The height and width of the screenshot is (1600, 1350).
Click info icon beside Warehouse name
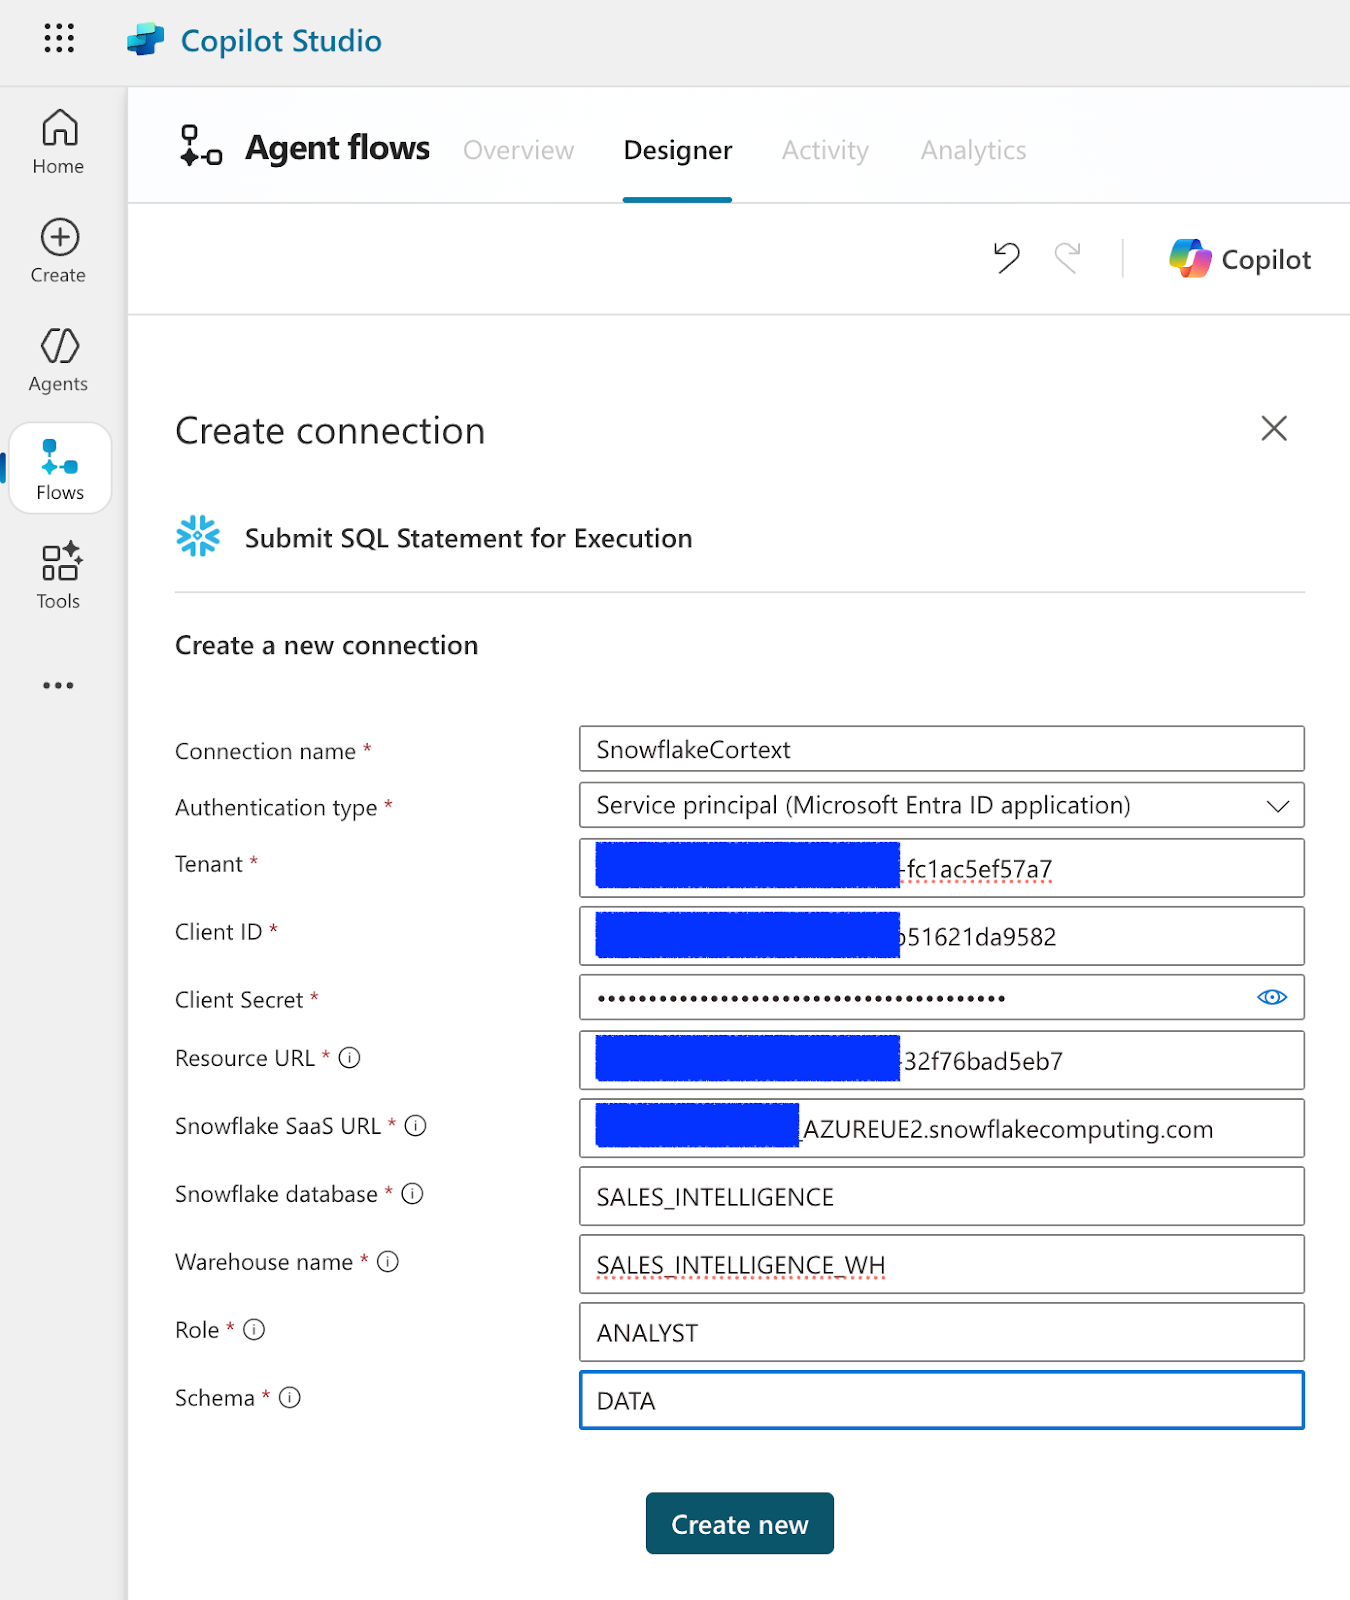(x=388, y=1262)
